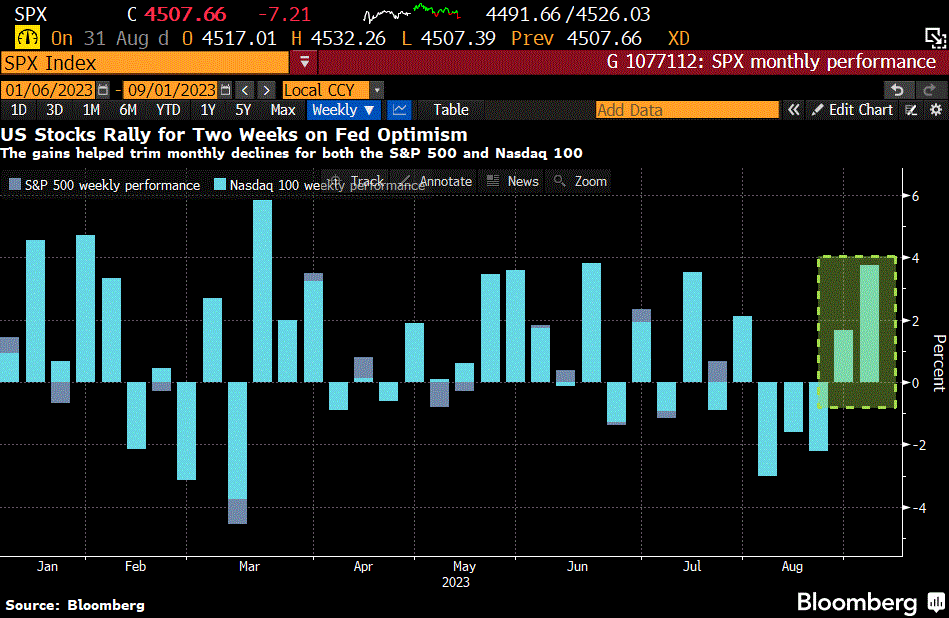This screenshot has width=949, height=618.
Task: Click the Annotate toolbar button
Action: click(x=436, y=181)
